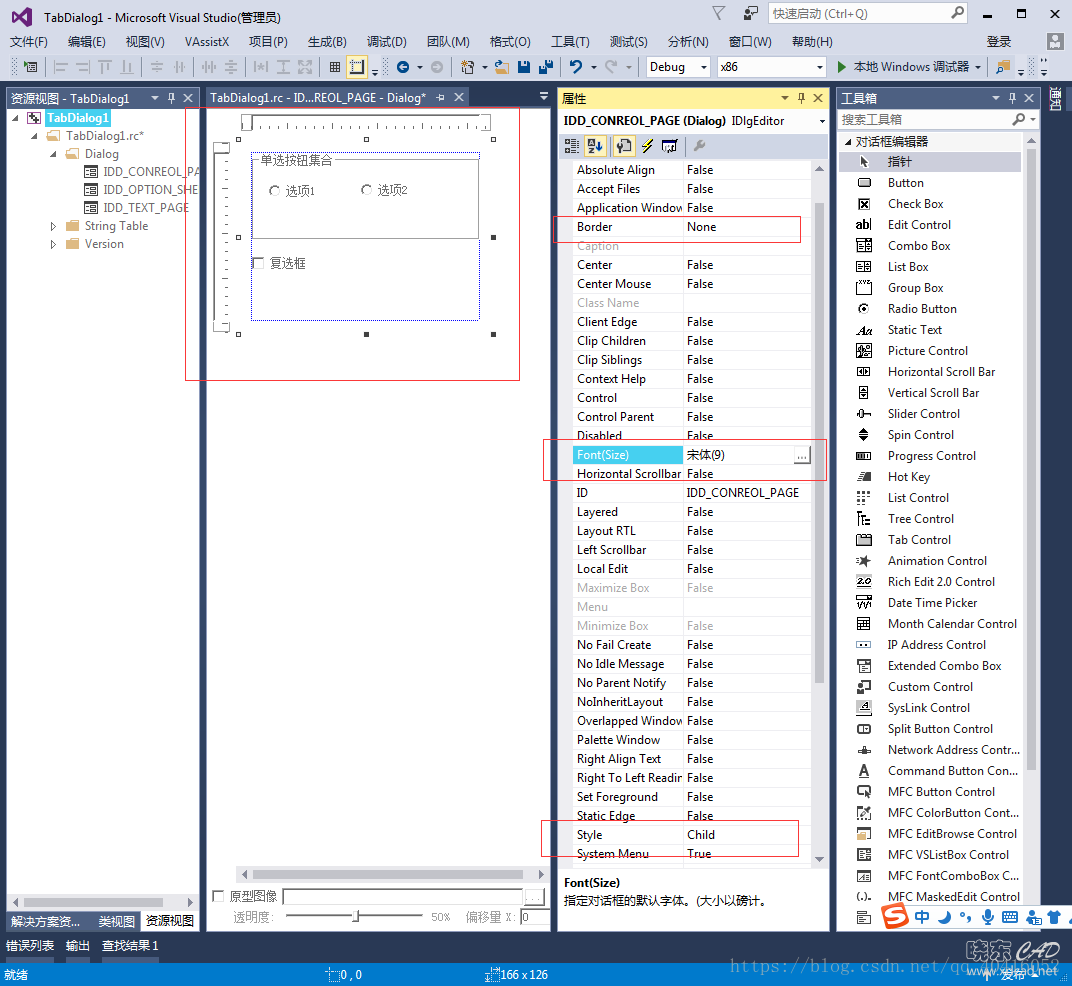Show the Properties page icon
This screenshot has height=986, width=1072.
623,146
